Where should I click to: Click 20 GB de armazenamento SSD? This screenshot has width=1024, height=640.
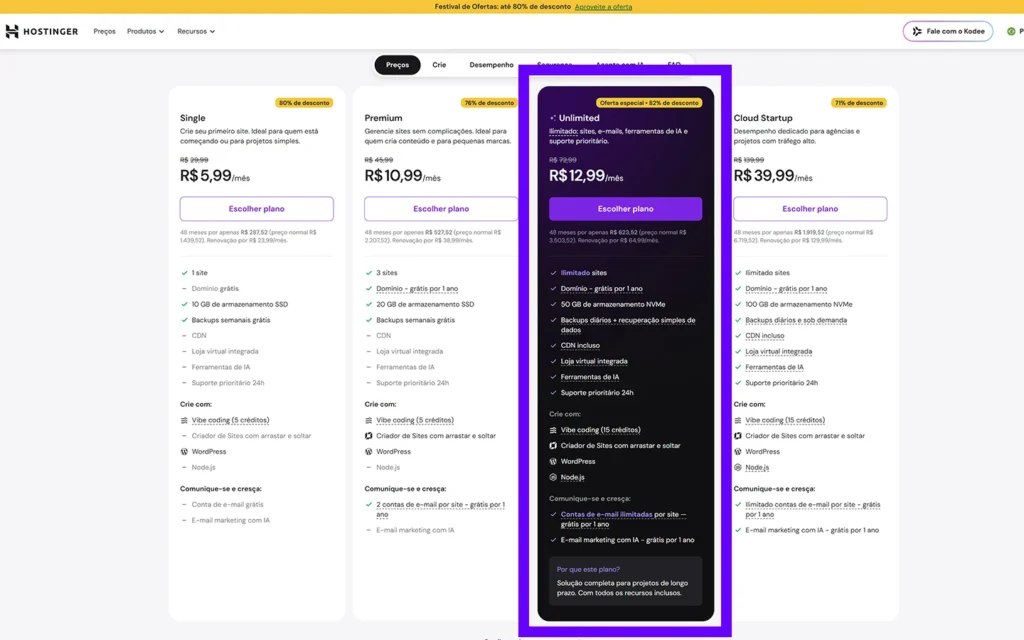point(425,304)
